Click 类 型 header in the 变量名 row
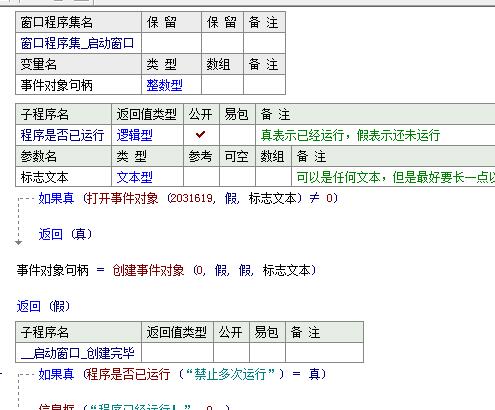 171,64
